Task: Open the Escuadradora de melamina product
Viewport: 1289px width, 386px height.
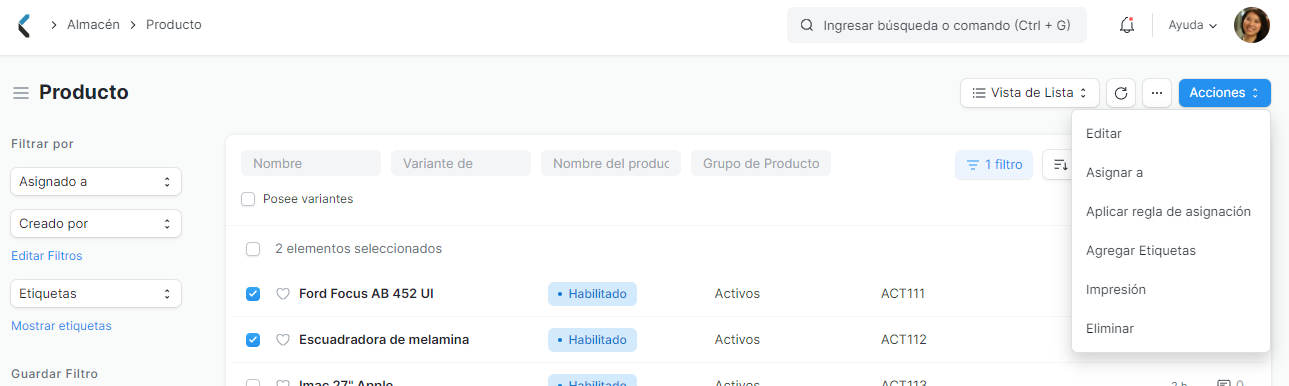Action: tap(384, 340)
